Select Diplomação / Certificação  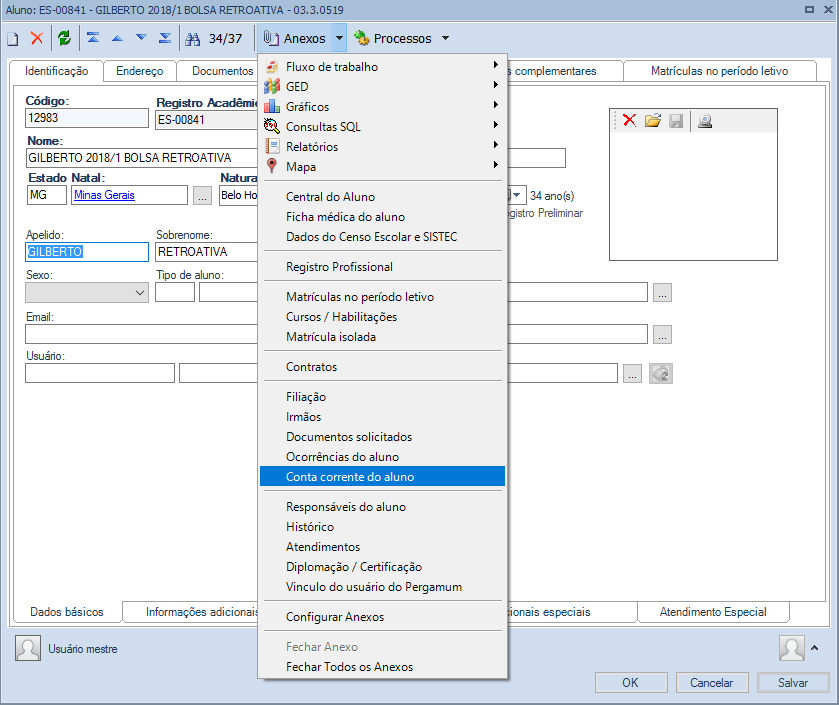pos(383,567)
